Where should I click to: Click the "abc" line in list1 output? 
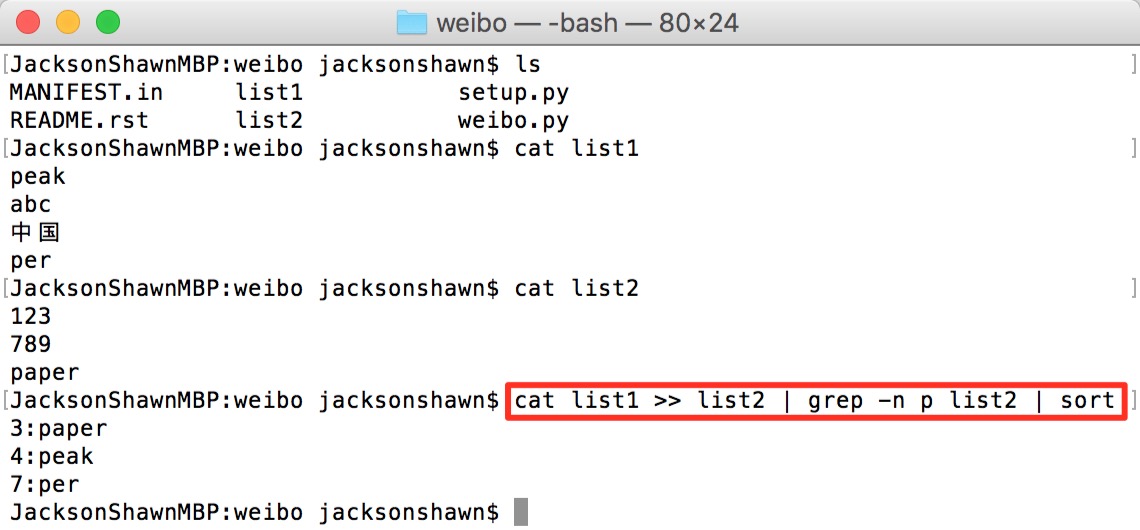[x=30, y=205]
